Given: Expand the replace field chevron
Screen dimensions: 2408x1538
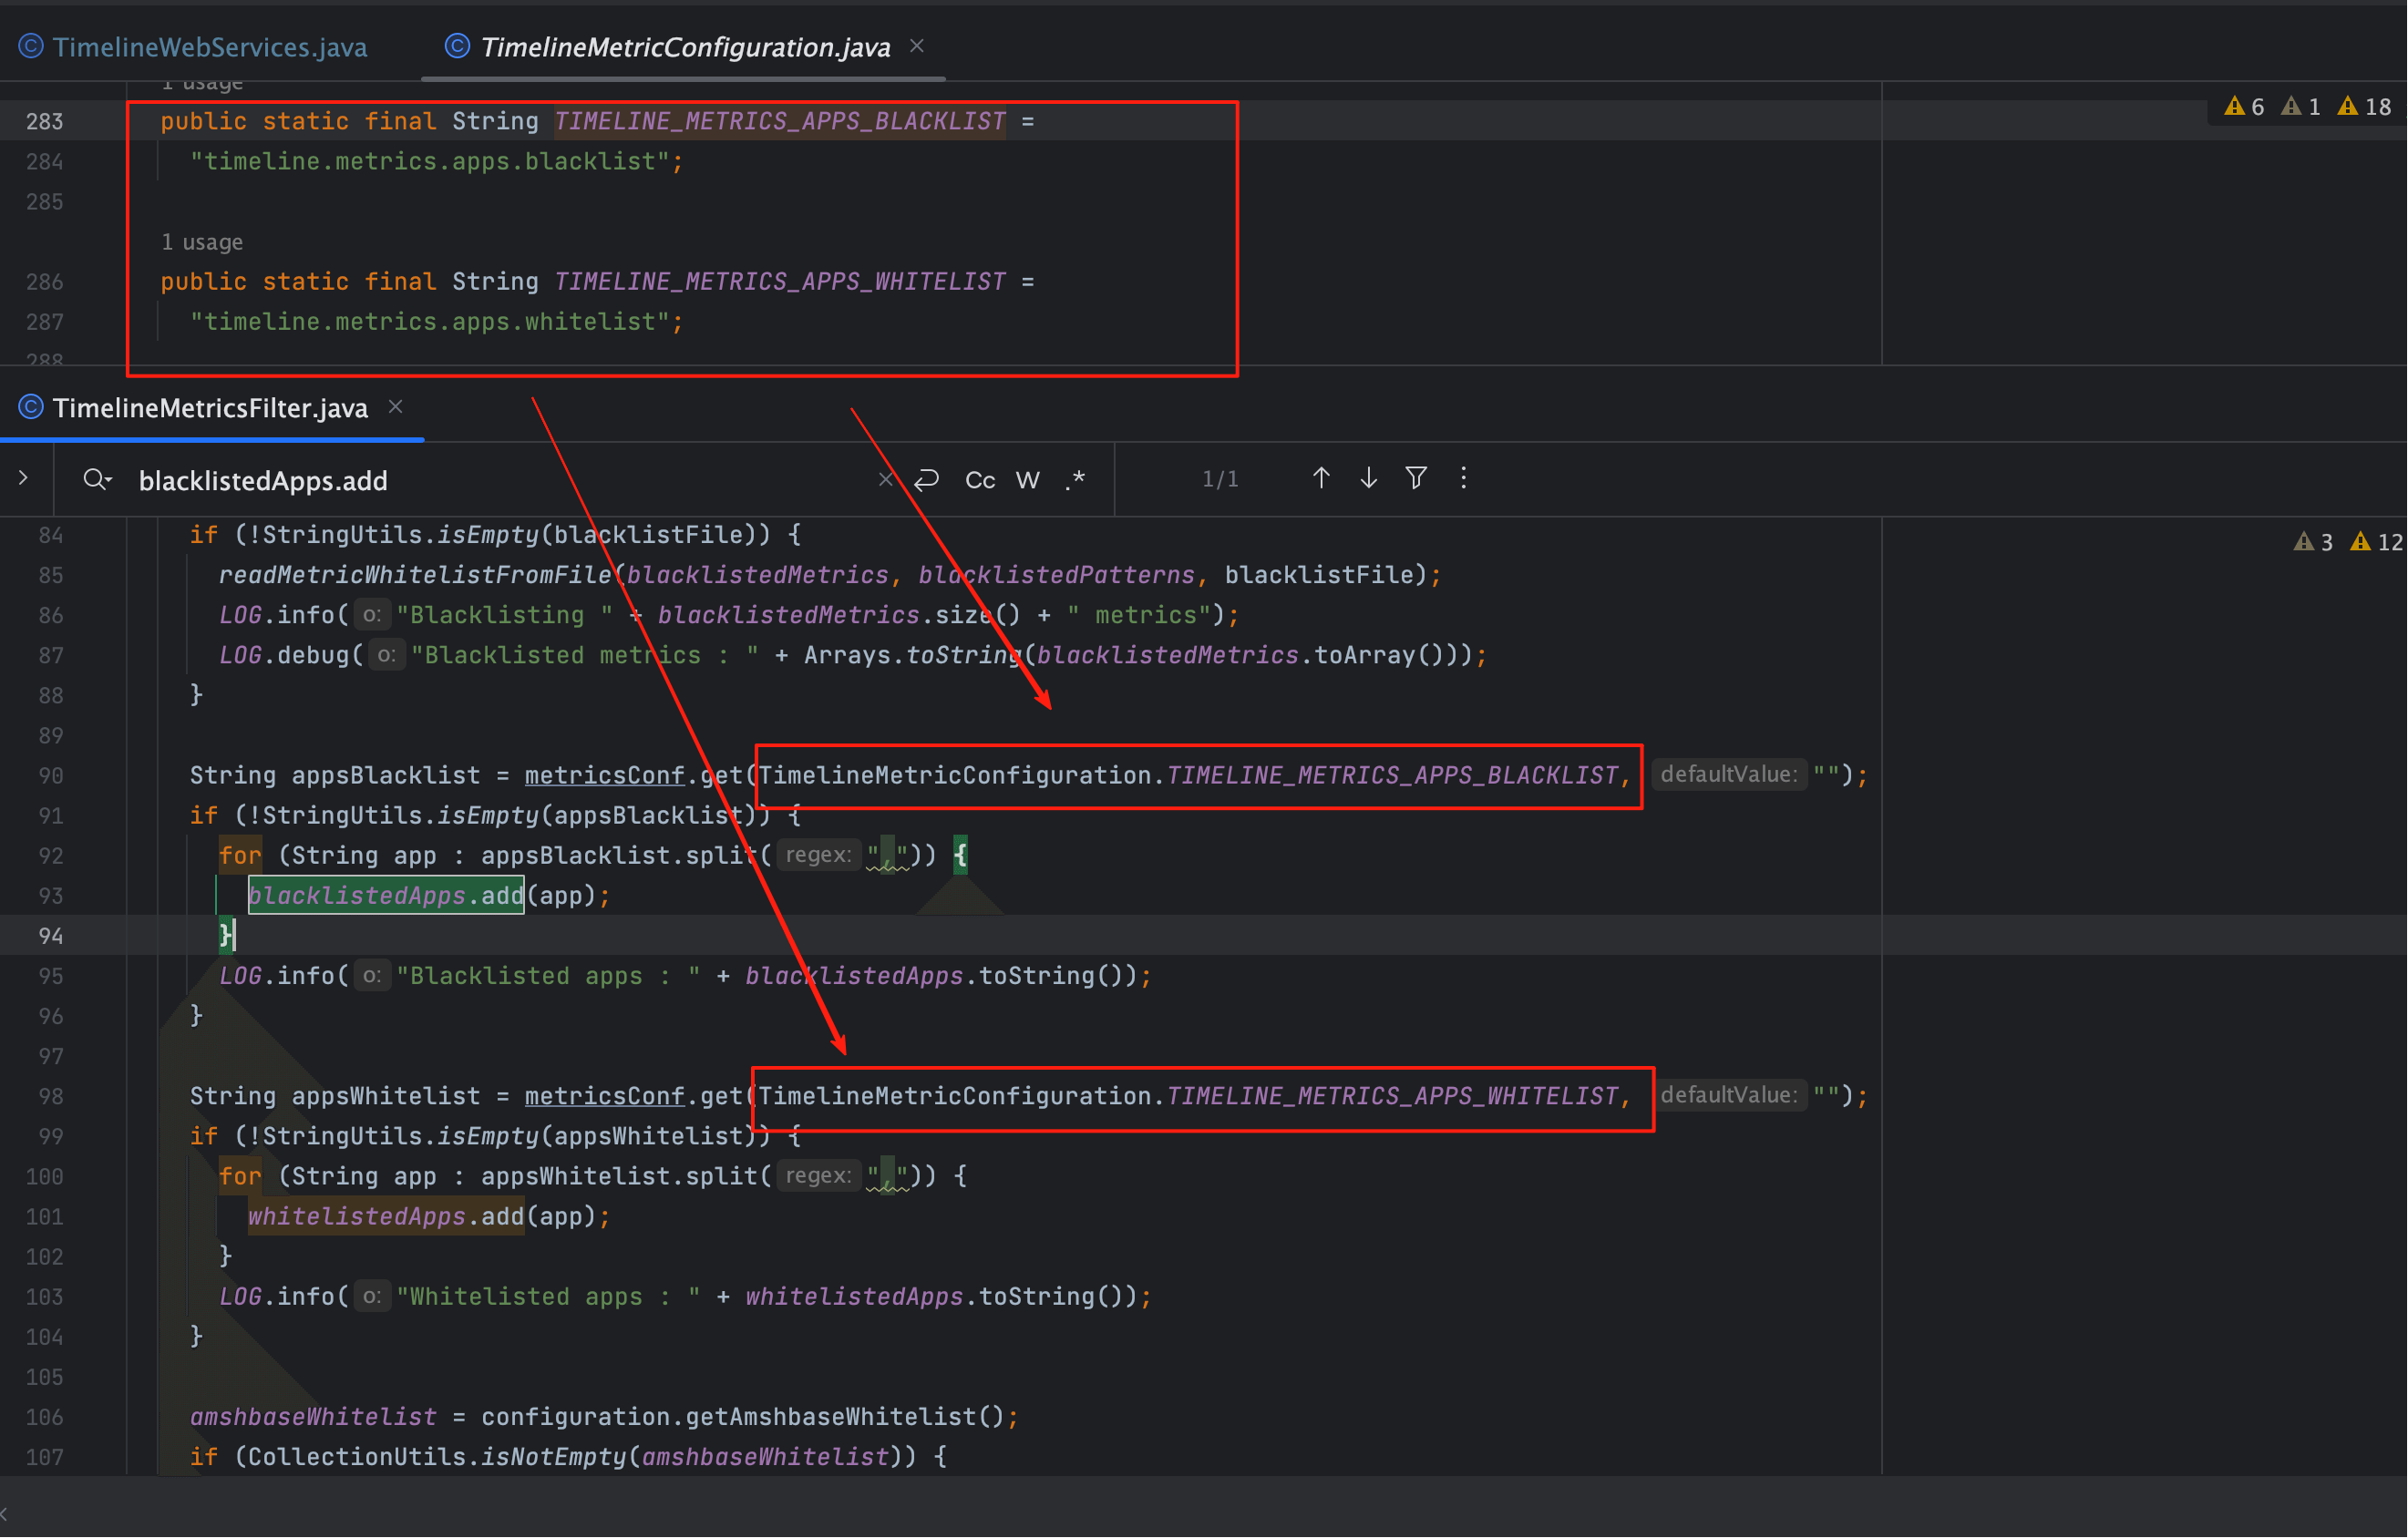Looking at the screenshot, I should (x=23, y=479).
